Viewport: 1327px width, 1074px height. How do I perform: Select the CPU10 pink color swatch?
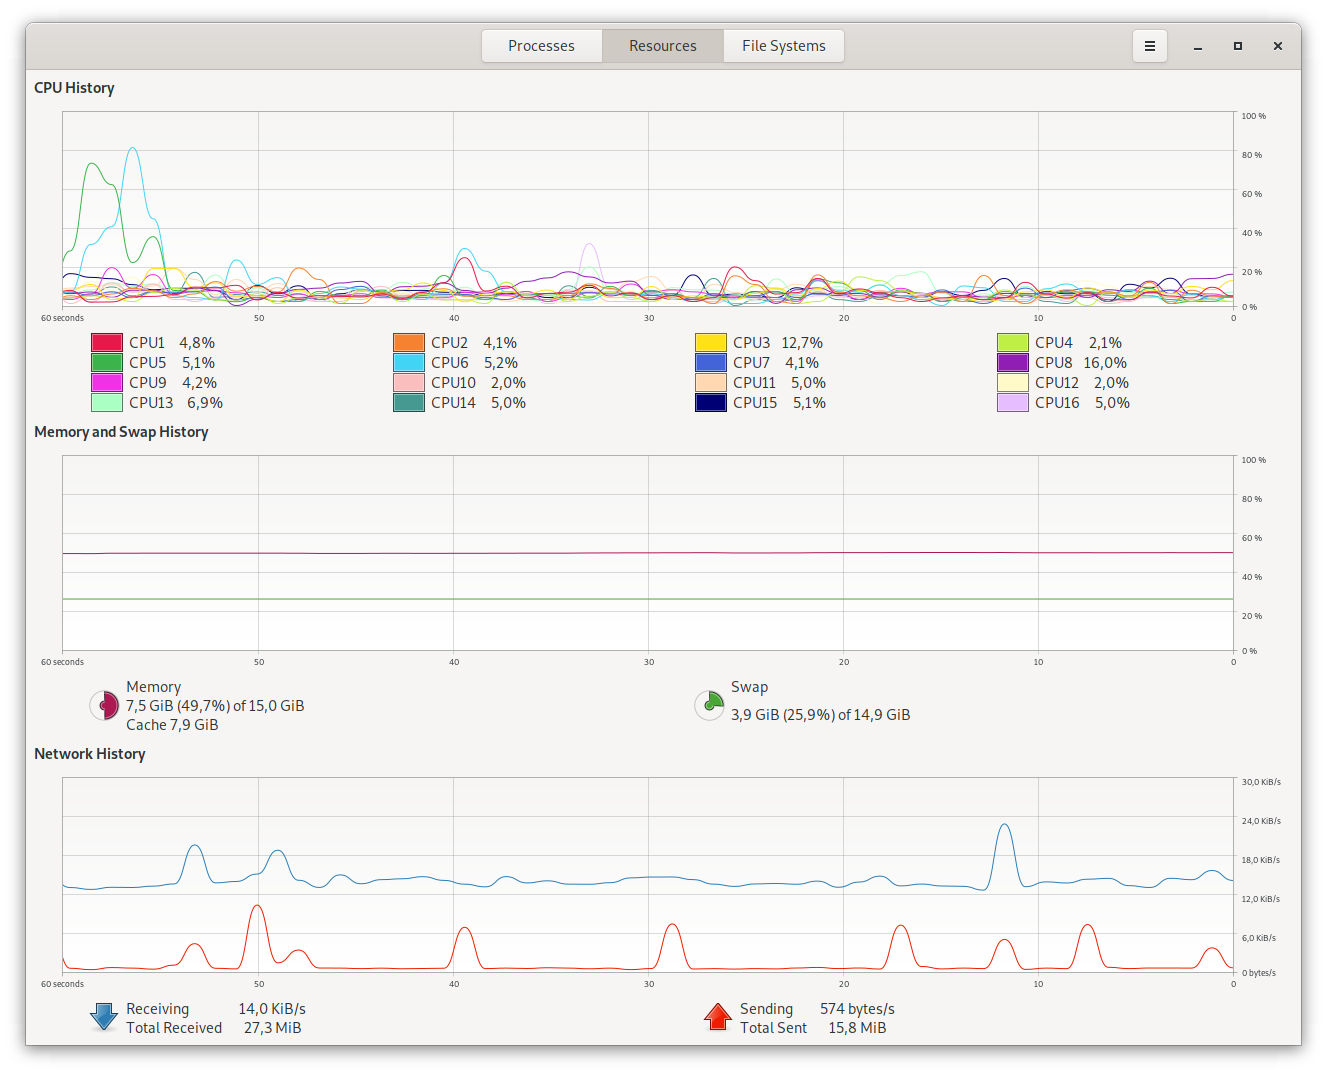[x=409, y=383]
